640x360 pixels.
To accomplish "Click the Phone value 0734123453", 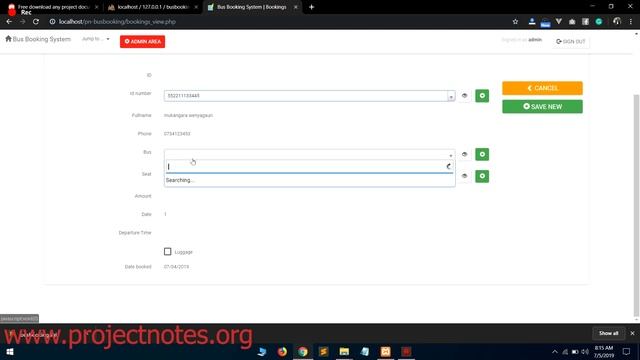I will point(177,133).
